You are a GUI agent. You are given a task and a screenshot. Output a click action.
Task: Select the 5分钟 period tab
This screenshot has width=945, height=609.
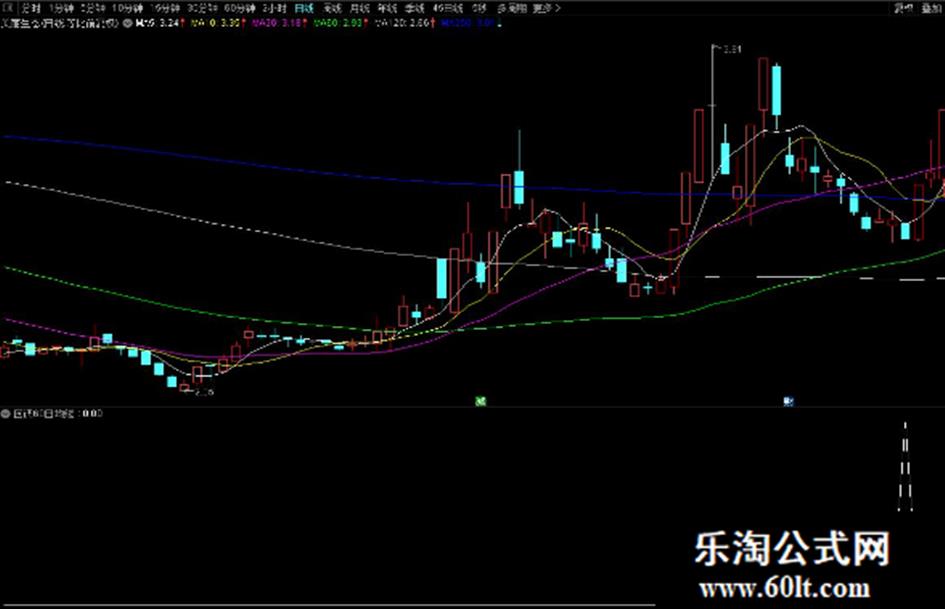93,8
